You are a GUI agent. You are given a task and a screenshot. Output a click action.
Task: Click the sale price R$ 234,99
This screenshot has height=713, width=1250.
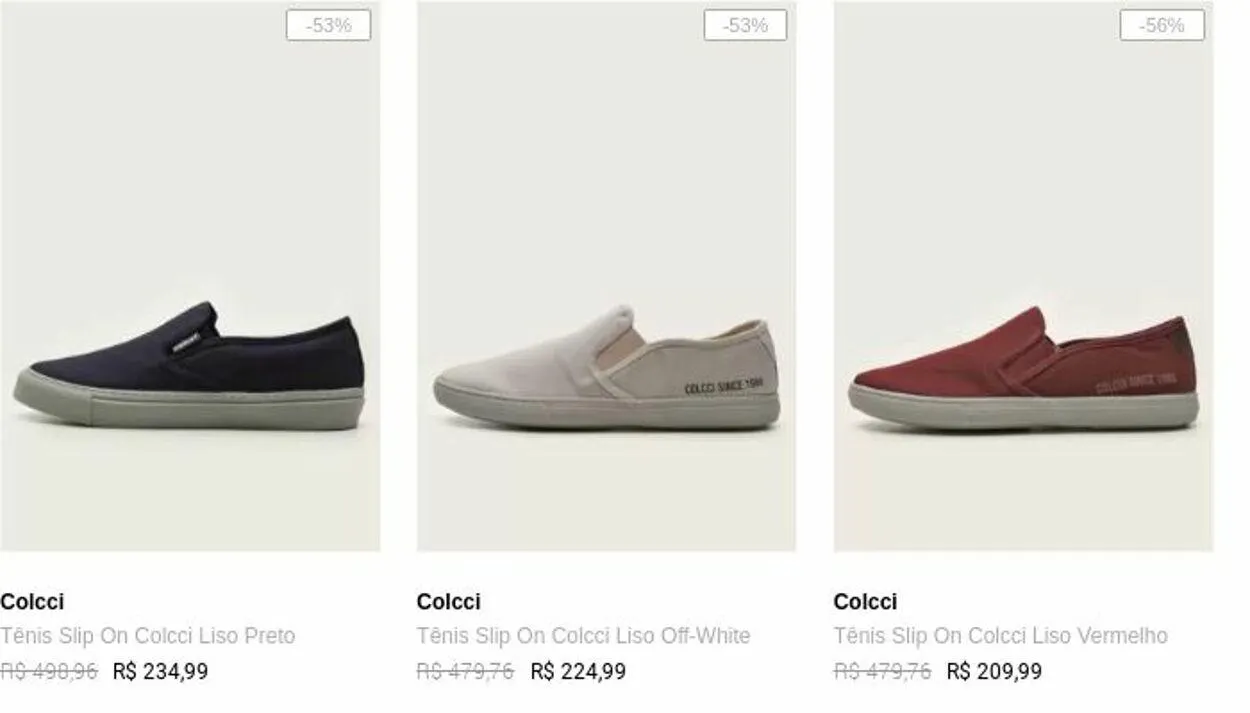pos(161,672)
